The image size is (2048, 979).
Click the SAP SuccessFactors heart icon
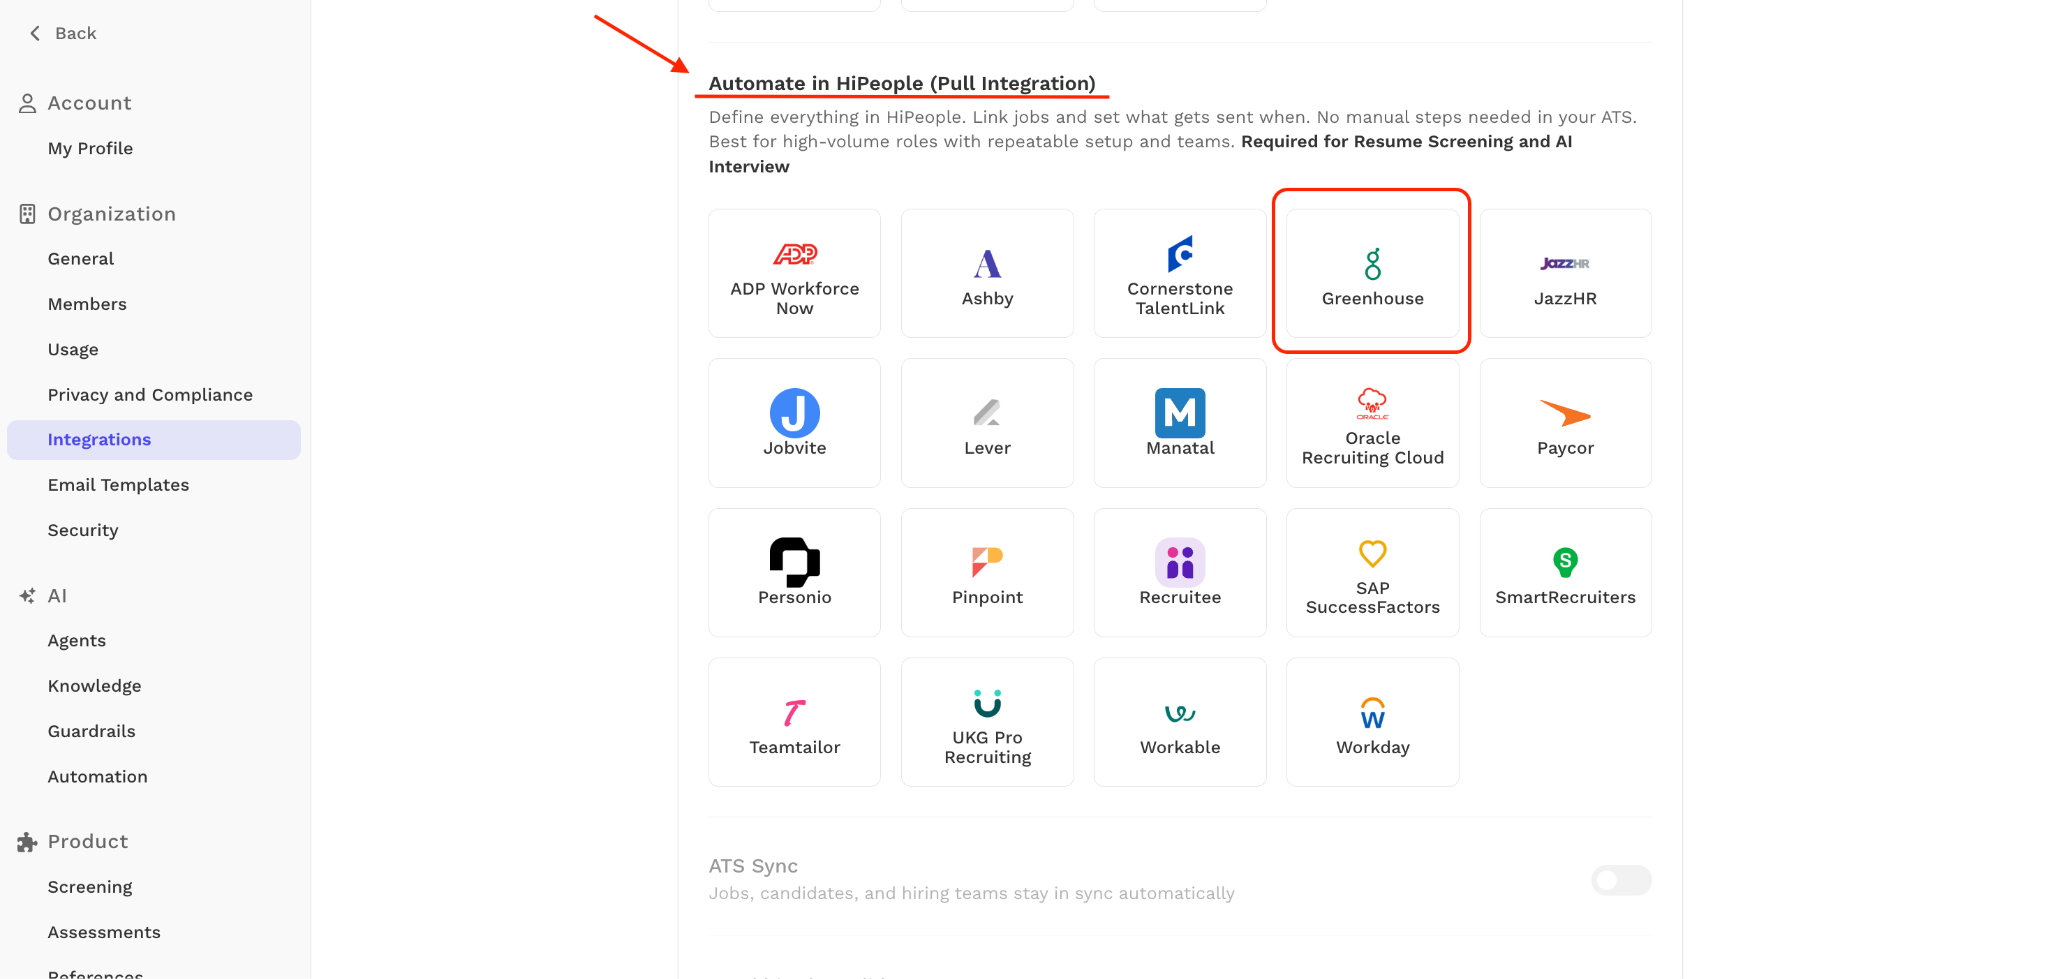(1373, 553)
